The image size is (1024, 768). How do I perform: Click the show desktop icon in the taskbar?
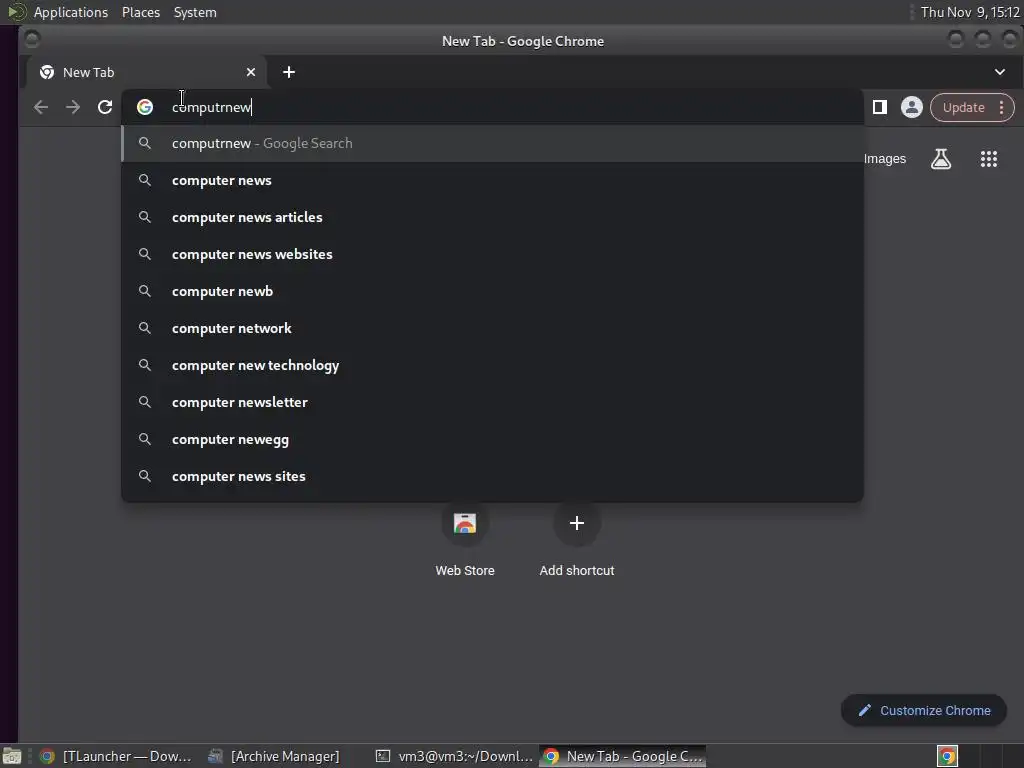pyautogui.click(x=12, y=757)
